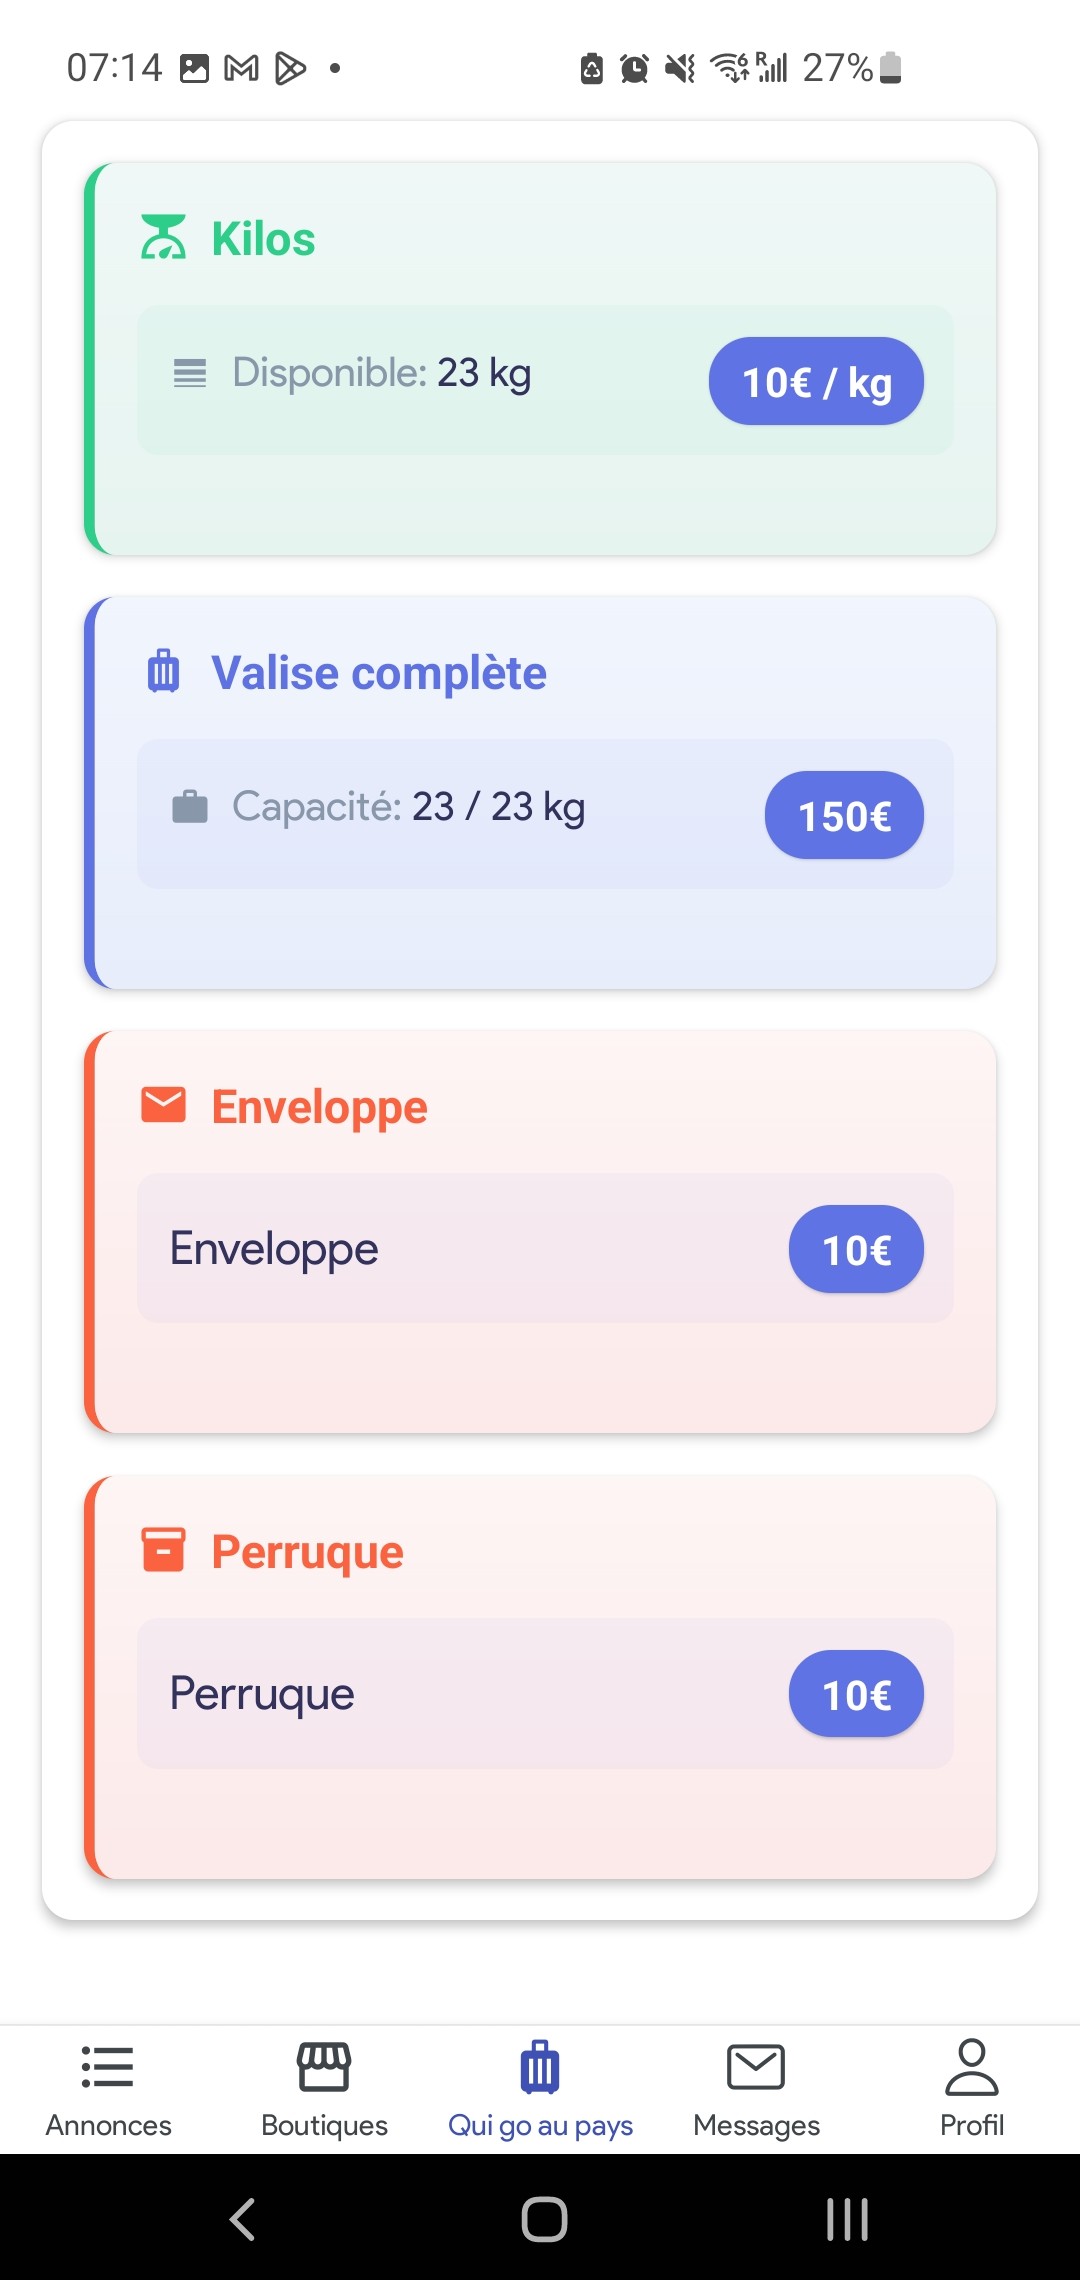The height and width of the screenshot is (2280, 1080).
Task: Open the Messages tab
Action: tap(756, 2090)
